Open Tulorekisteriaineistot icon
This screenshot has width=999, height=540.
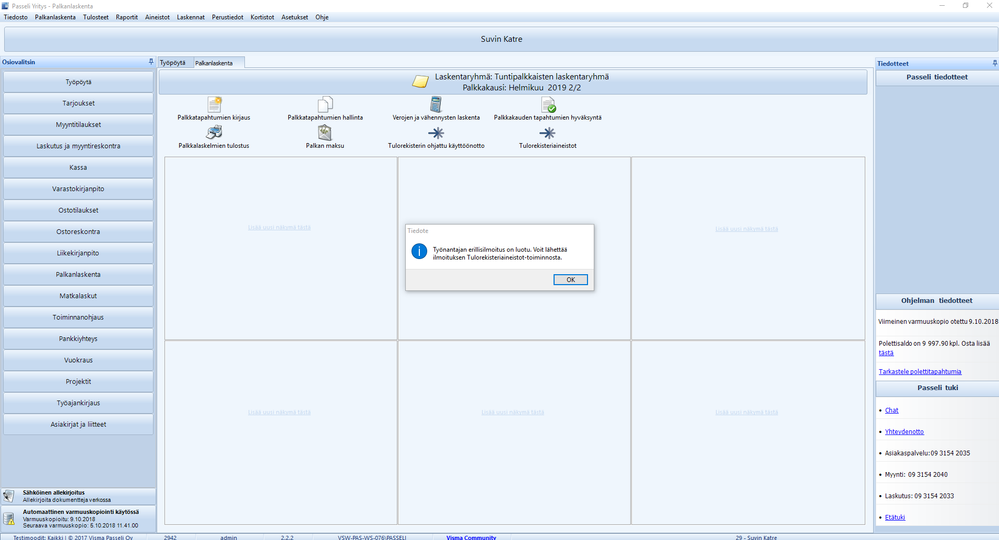pyautogui.click(x=547, y=132)
